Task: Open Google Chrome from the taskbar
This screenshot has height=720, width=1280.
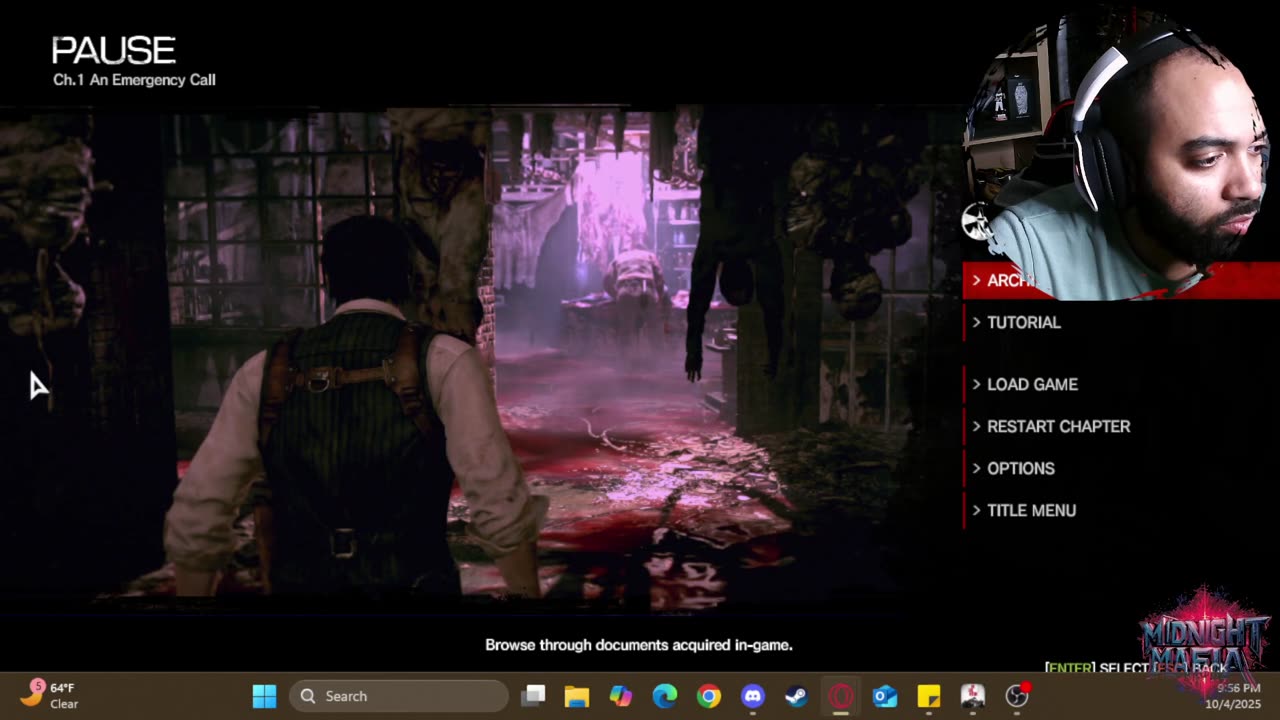Action: pyautogui.click(x=709, y=696)
